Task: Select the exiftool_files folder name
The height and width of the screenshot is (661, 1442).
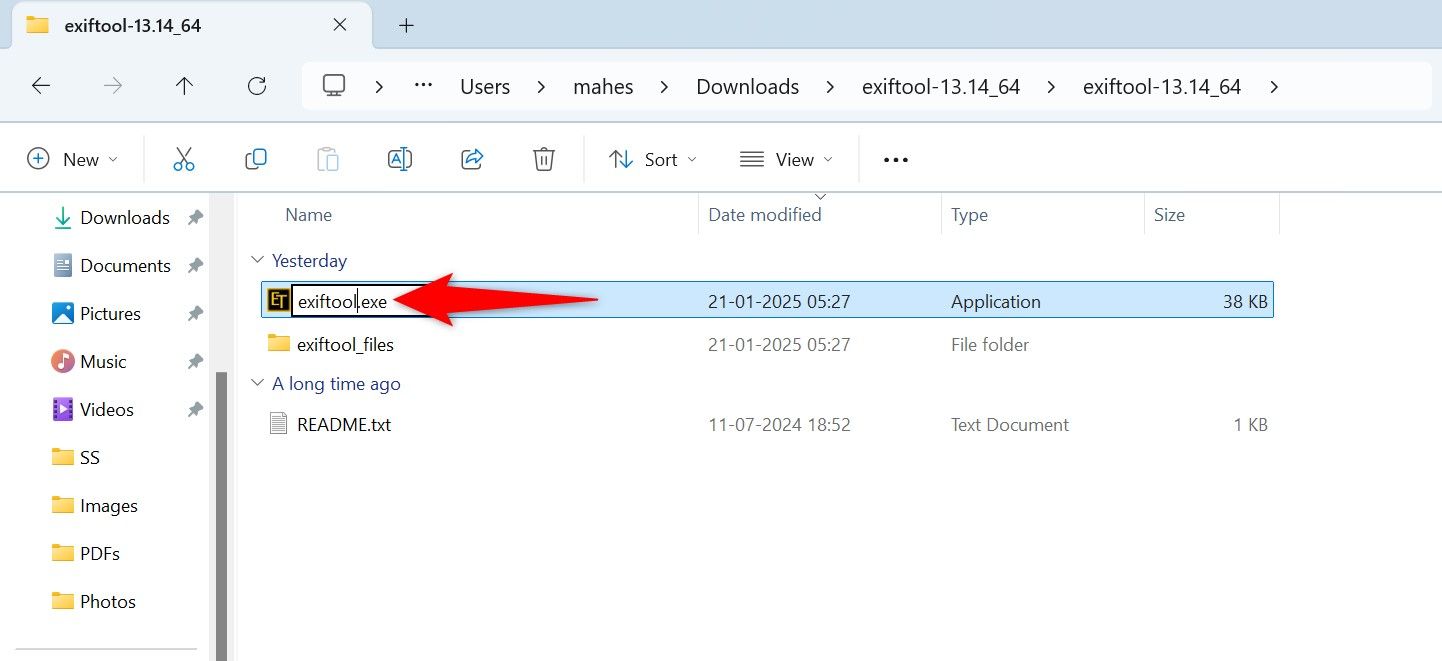Action: [345, 344]
